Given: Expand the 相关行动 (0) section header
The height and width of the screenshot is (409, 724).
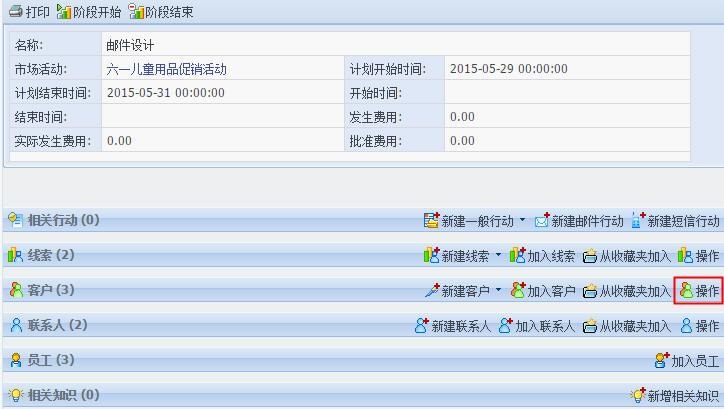Looking at the screenshot, I should click(63, 220).
